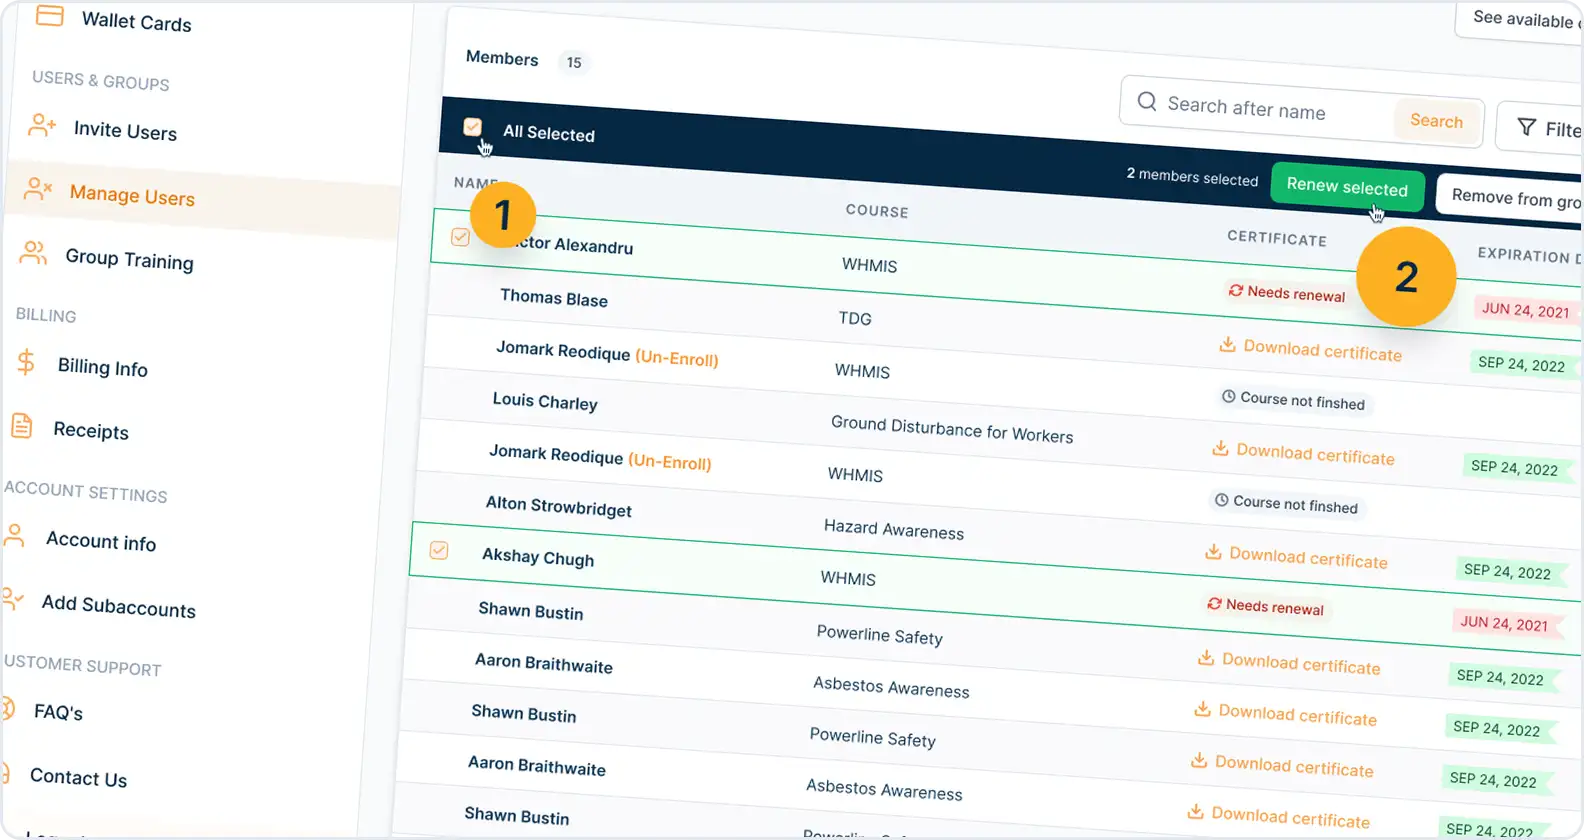The image size is (1584, 840).
Task: Click the TDG course cell
Action: coord(855,318)
